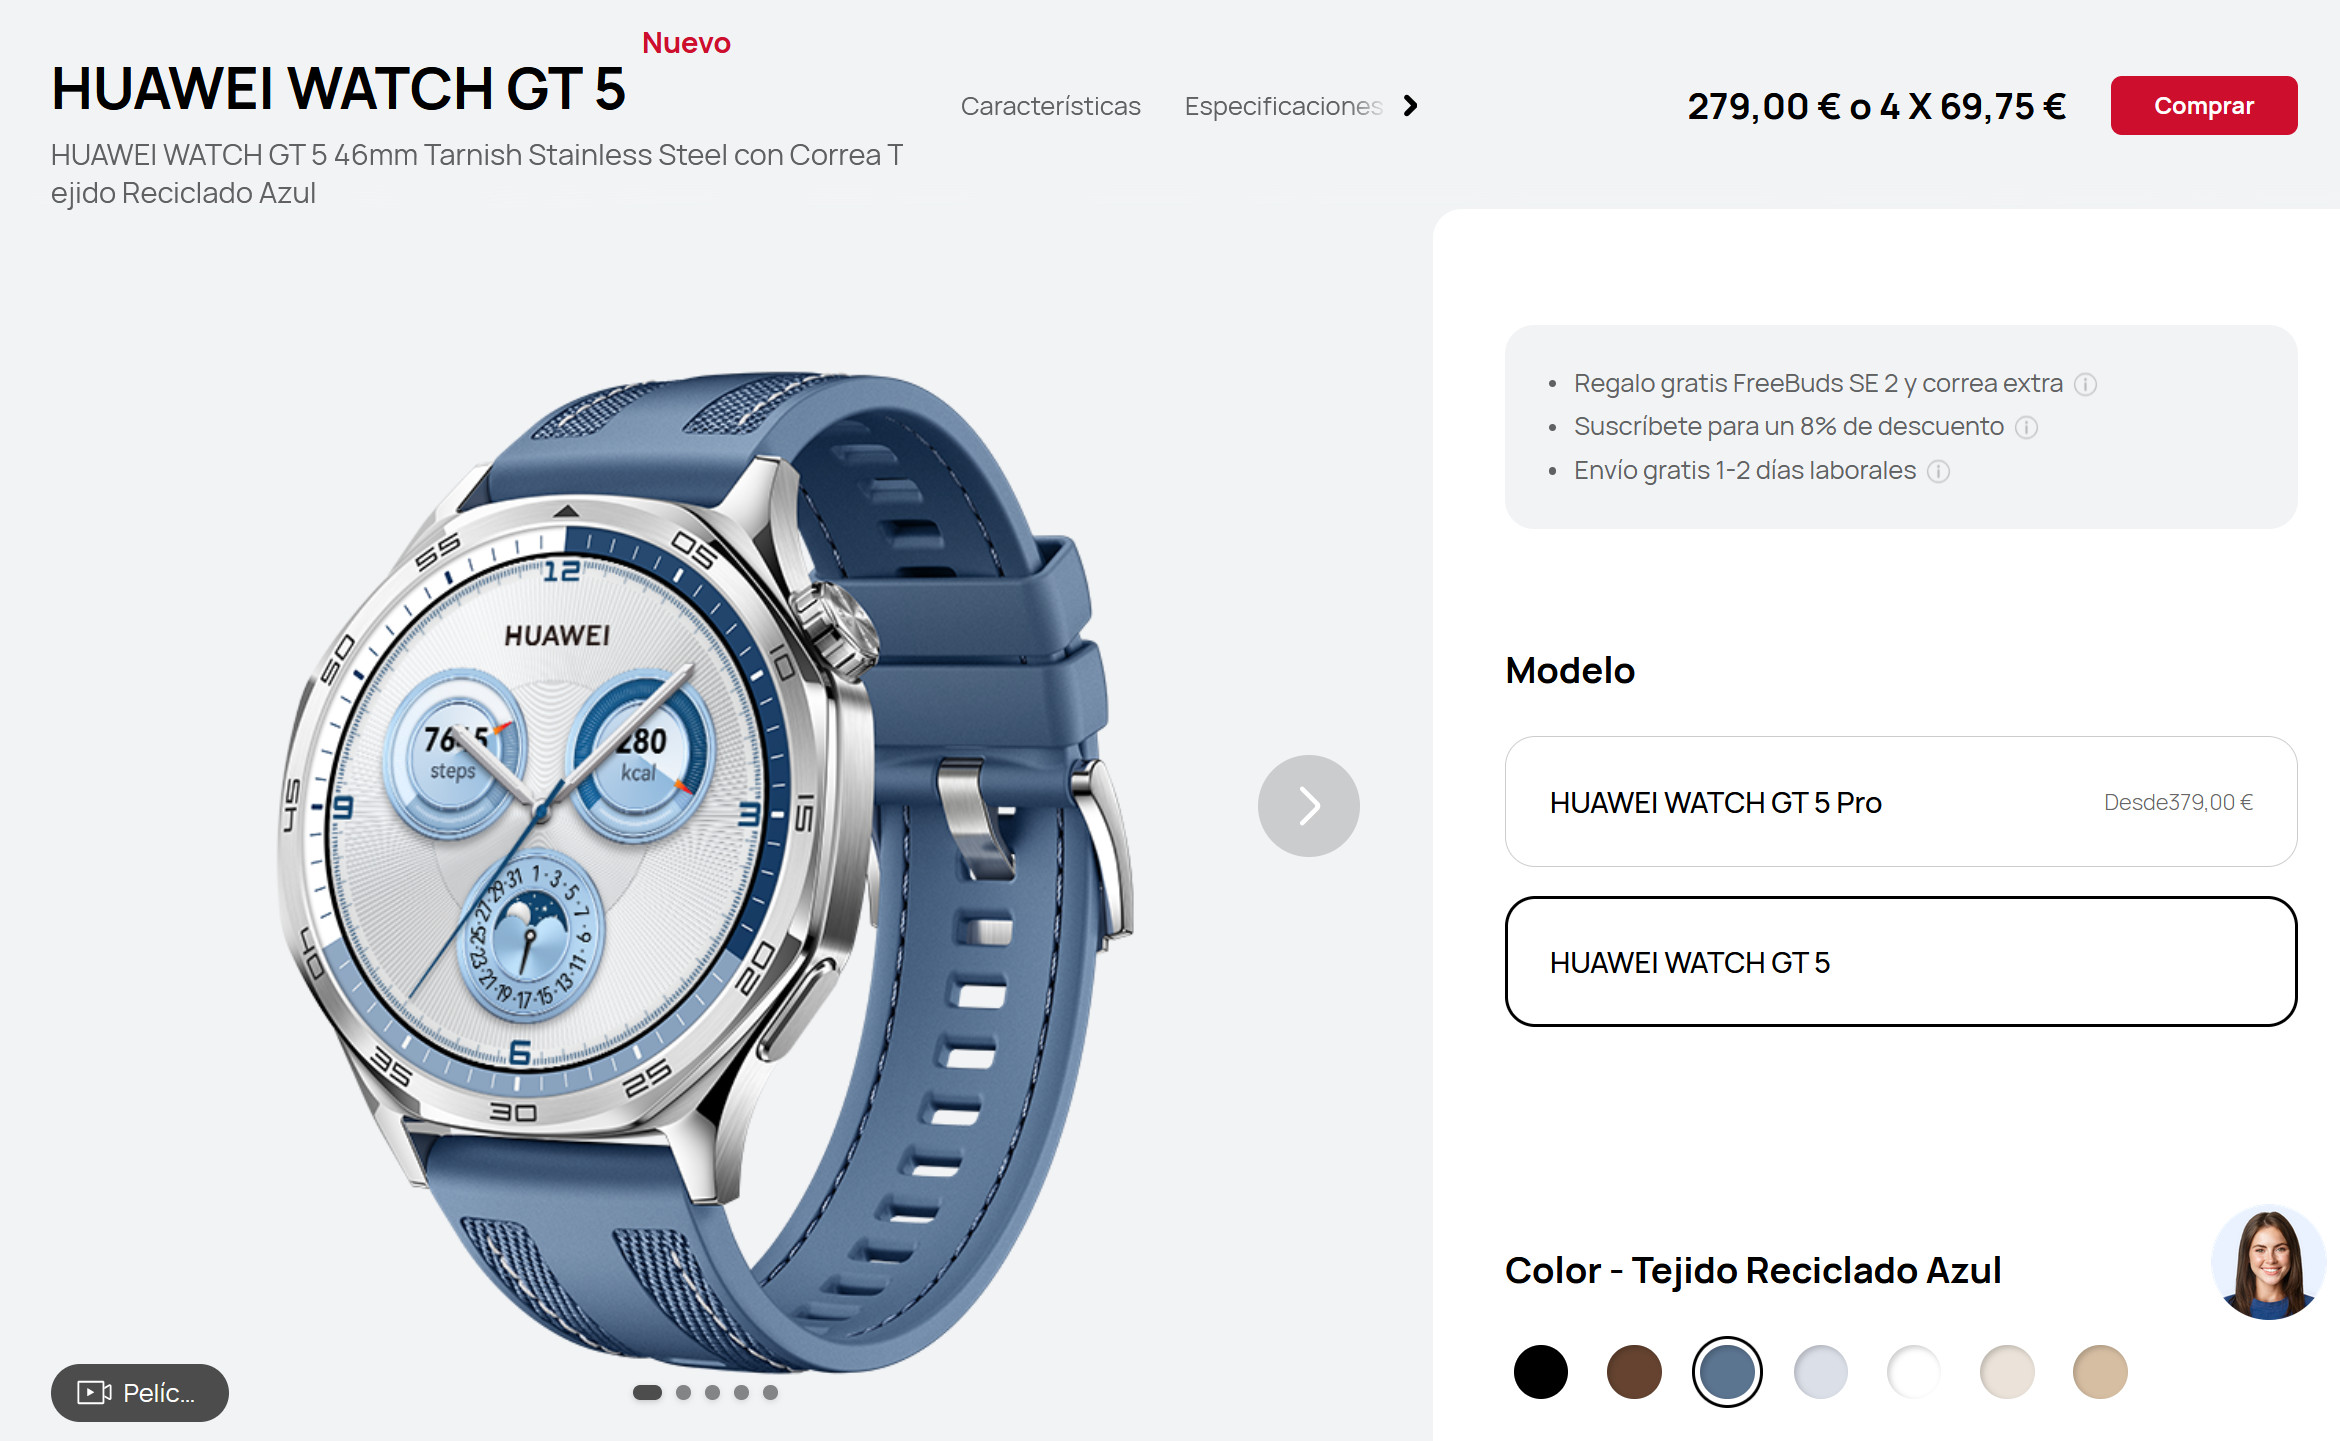Select the HUAWEI WATCH GT 5 model option
Image resolution: width=2340 pixels, height=1441 pixels.
[1900, 962]
